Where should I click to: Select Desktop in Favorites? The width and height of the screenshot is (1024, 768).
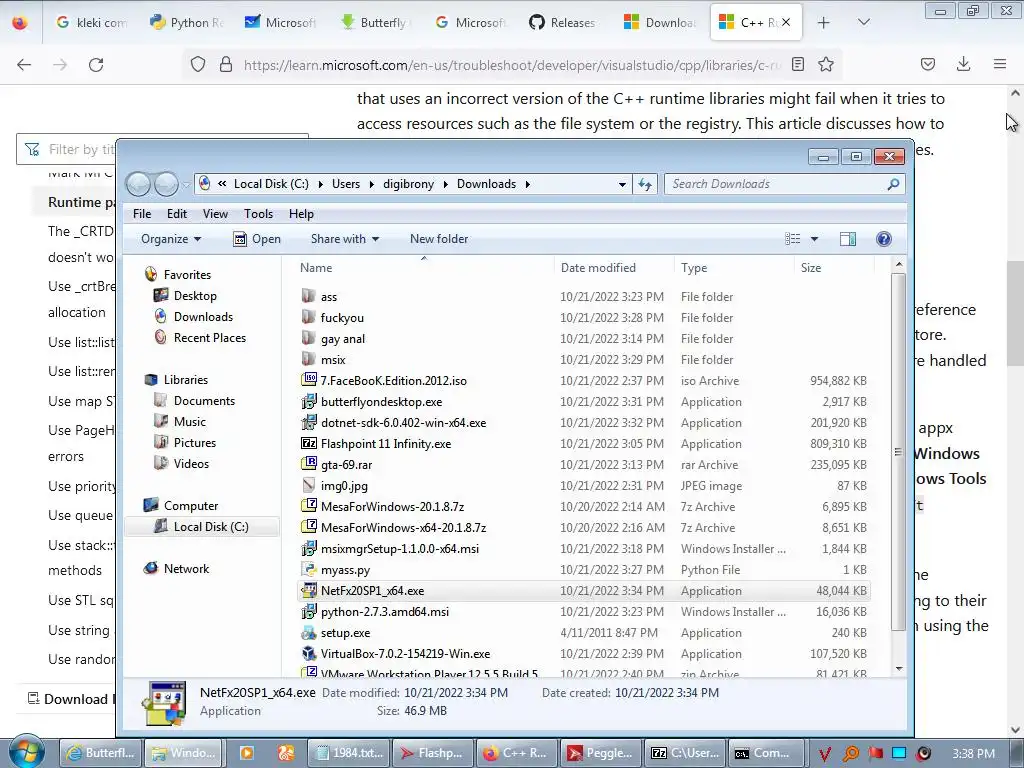point(195,296)
